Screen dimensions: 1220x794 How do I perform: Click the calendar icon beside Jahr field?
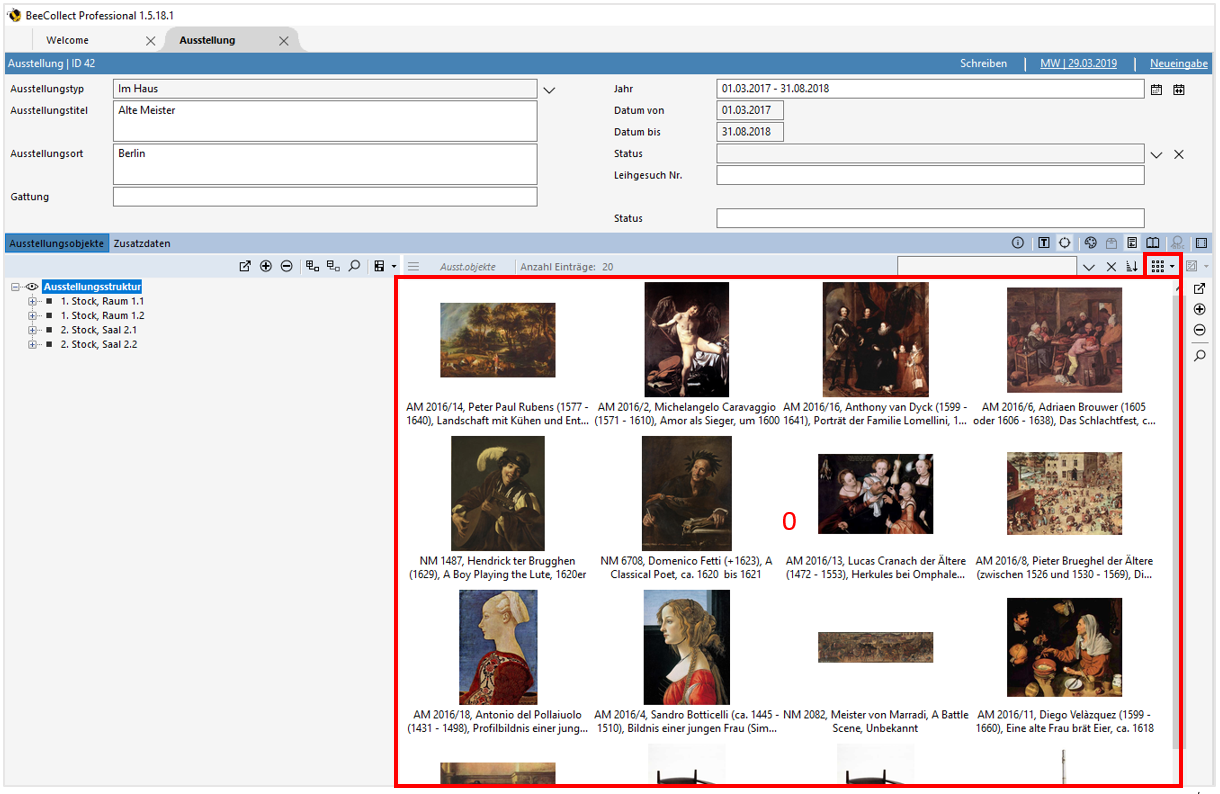(x=1156, y=89)
